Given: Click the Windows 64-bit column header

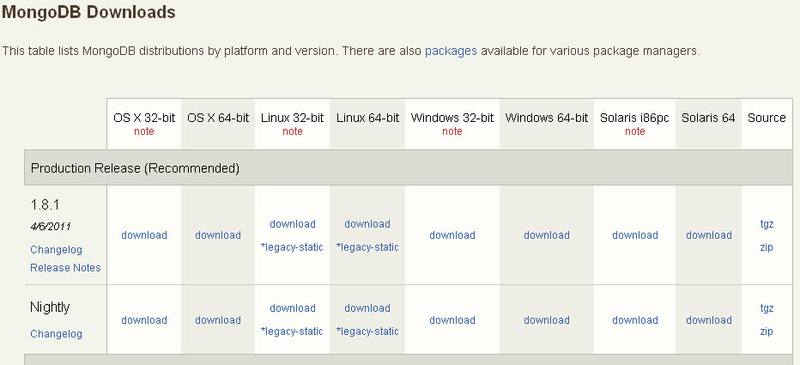Looking at the screenshot, I should click(x=546, y=118).
